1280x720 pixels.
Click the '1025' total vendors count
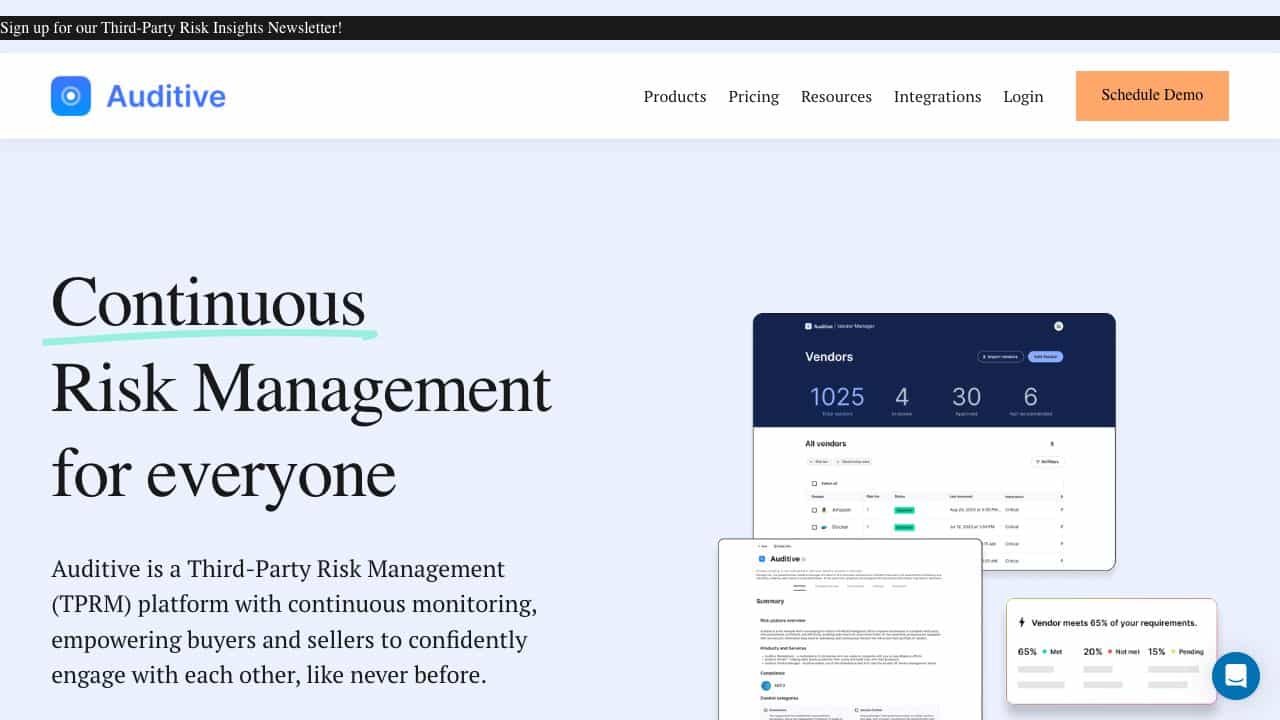(x=837, y=396)
